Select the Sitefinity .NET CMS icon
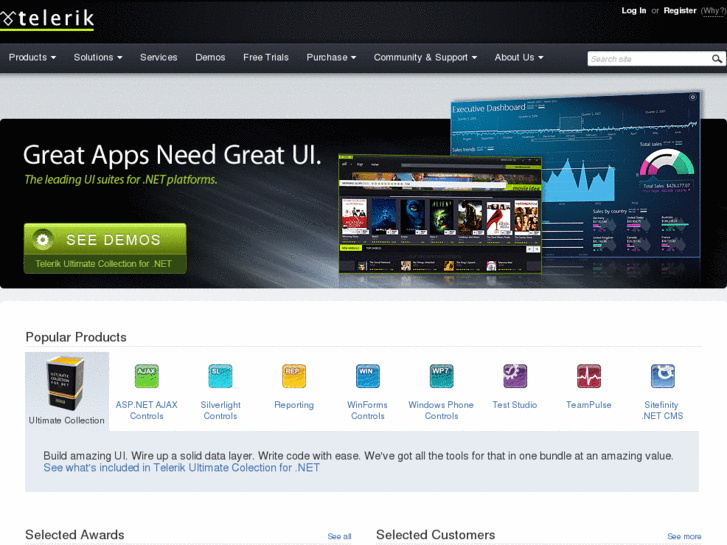This screenshot has height=545, width=727. (x=663, y=376)
